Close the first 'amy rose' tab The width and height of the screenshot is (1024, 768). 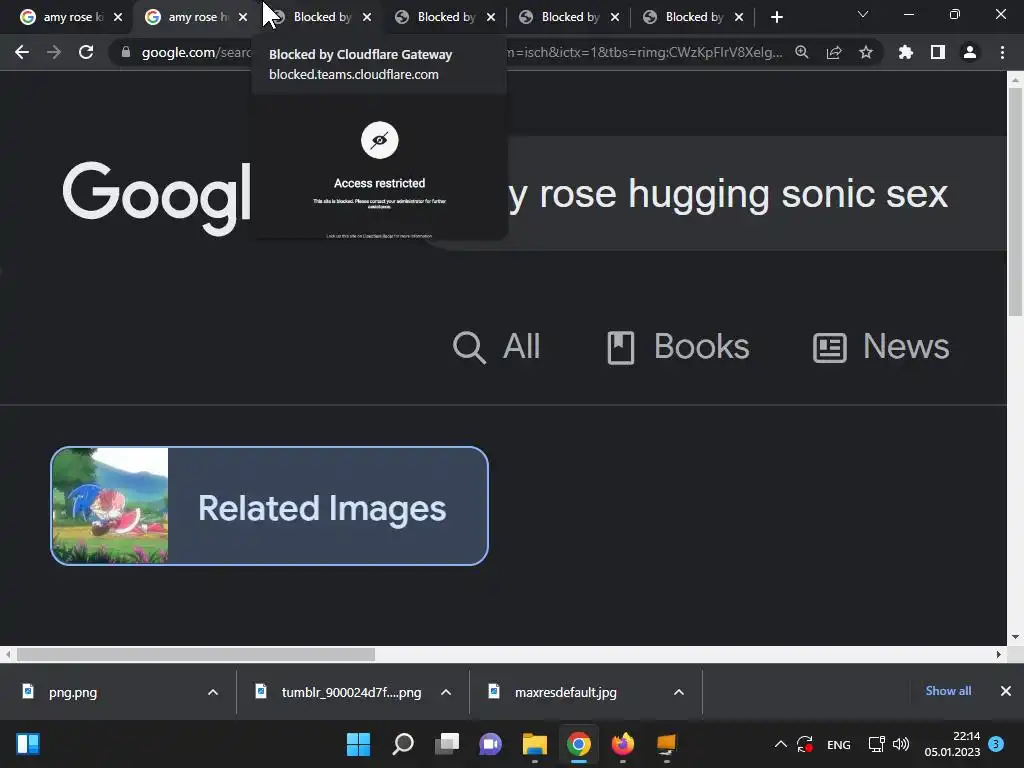click(118, 17)
